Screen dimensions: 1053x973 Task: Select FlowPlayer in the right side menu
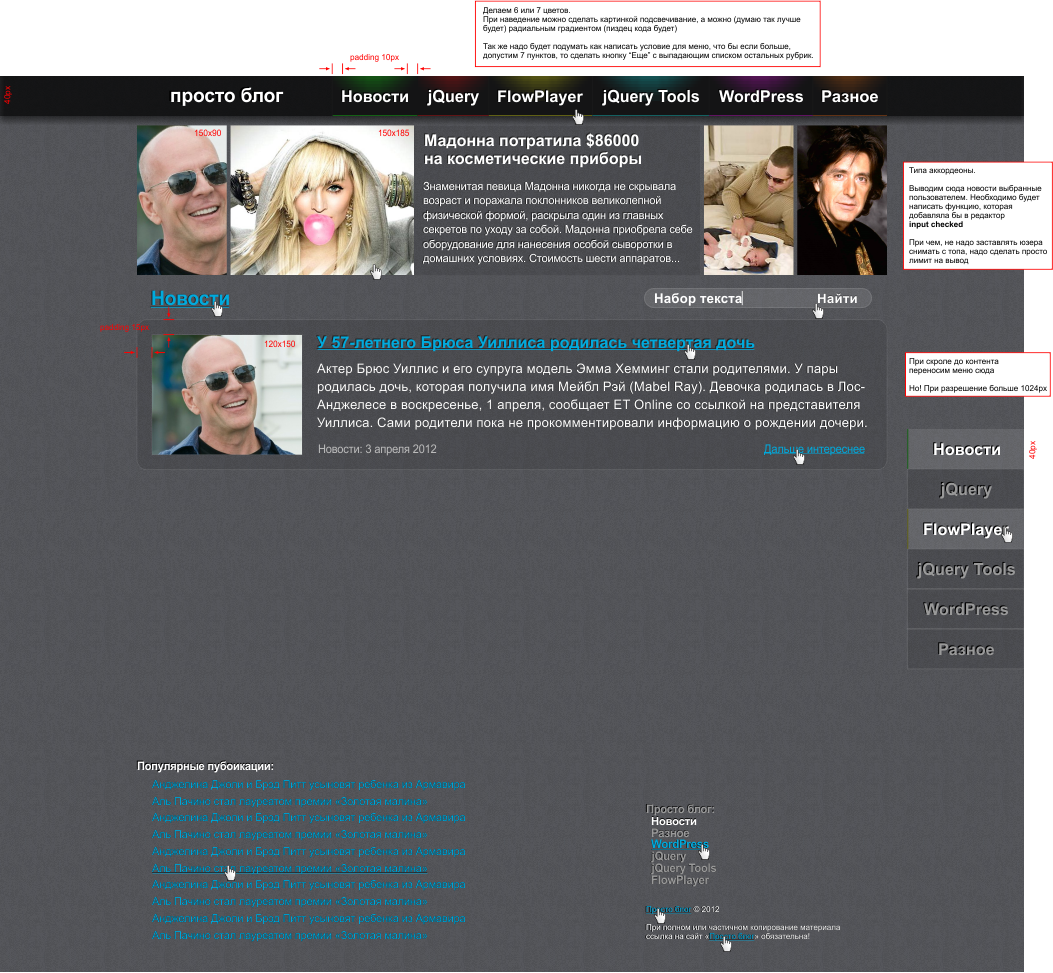(965, 529)
